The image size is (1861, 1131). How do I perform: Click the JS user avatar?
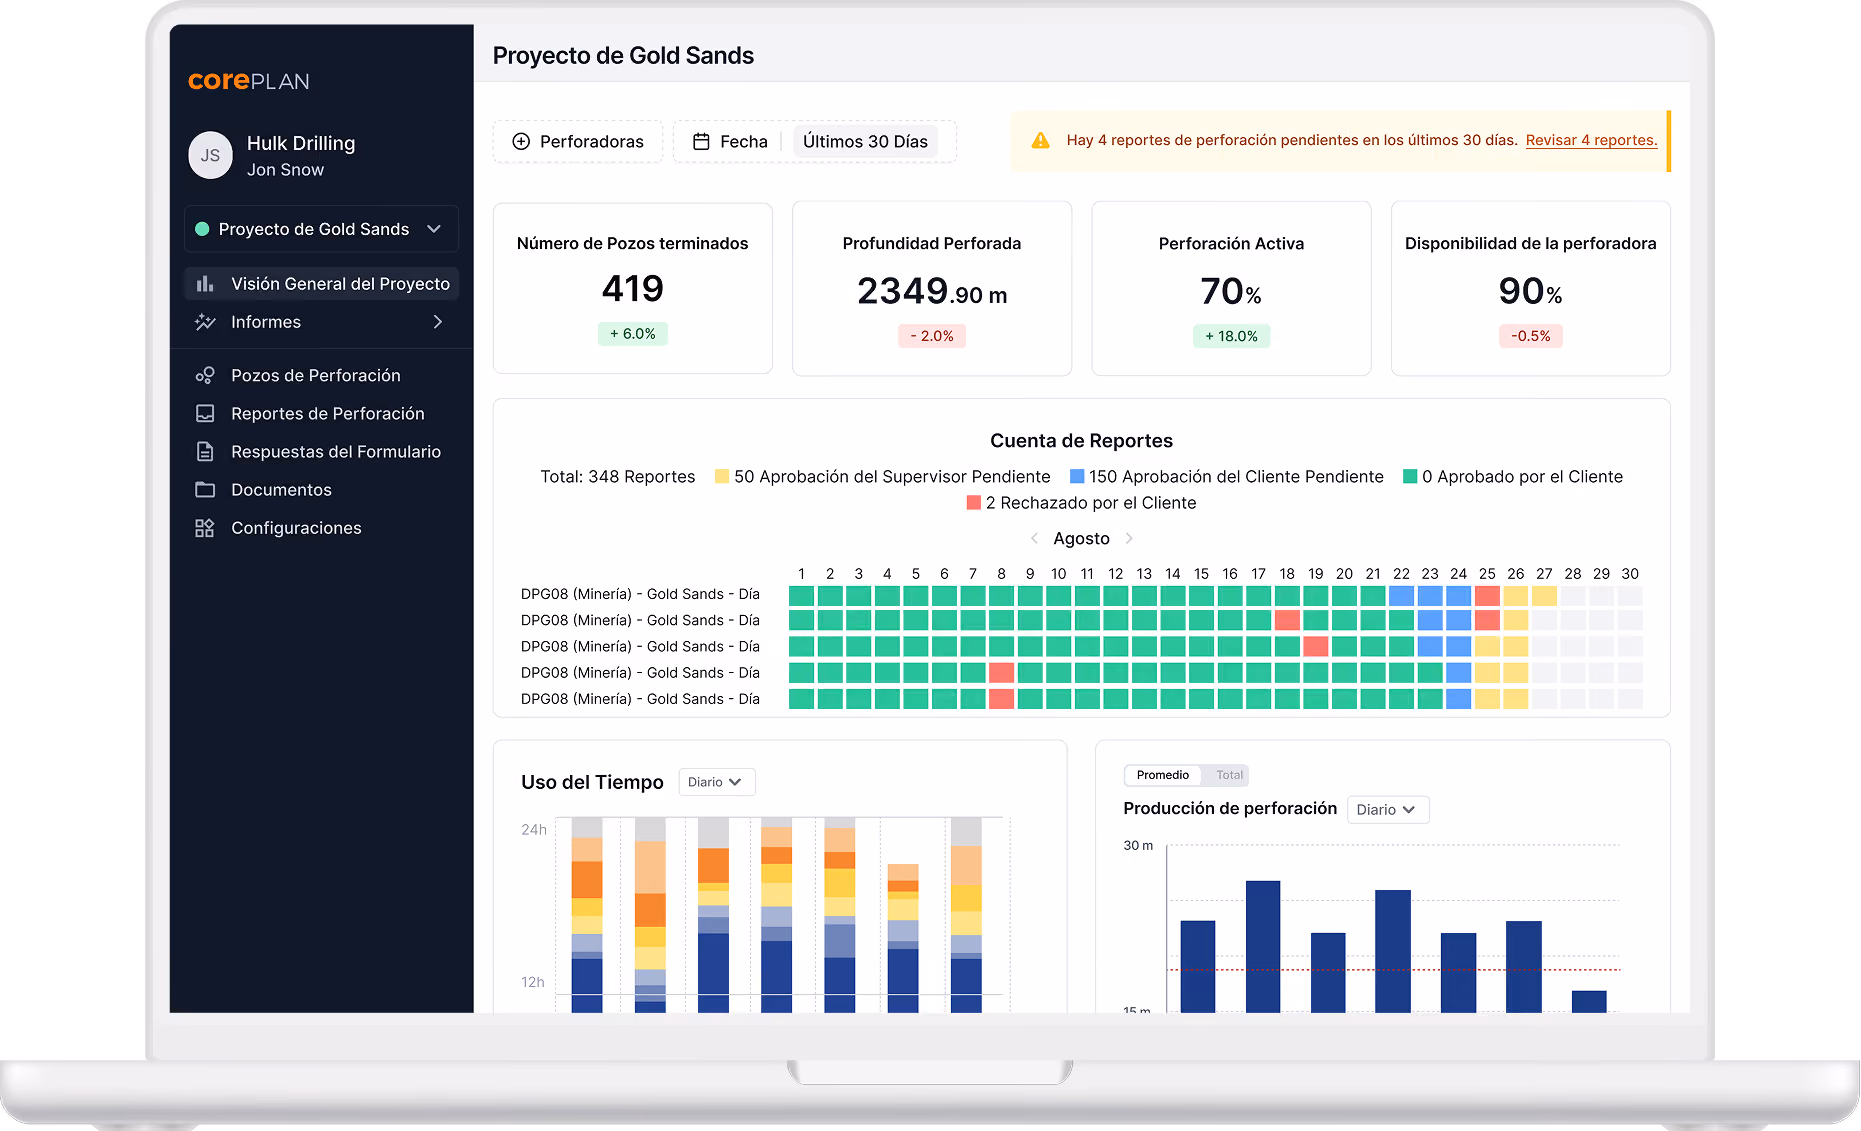[210, 155]
